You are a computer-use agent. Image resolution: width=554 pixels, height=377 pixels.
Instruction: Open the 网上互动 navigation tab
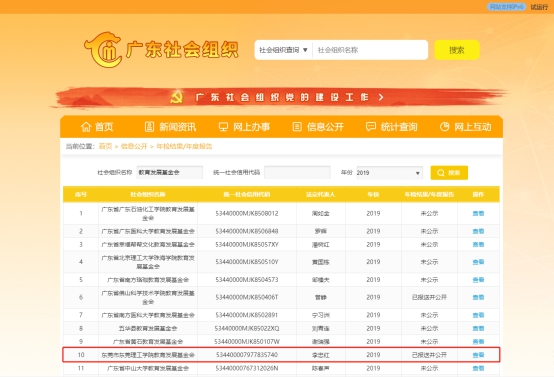[x=465, y=127]
